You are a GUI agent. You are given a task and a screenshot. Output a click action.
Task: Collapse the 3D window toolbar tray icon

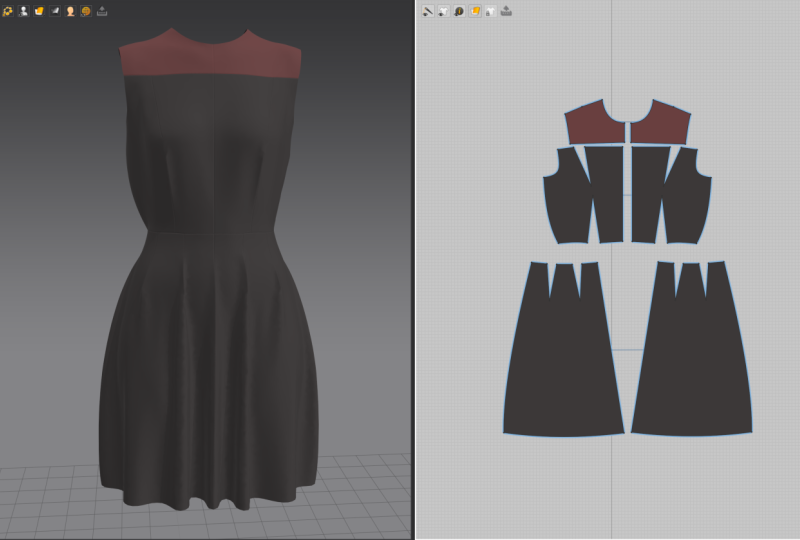click(x=102, y=11)
